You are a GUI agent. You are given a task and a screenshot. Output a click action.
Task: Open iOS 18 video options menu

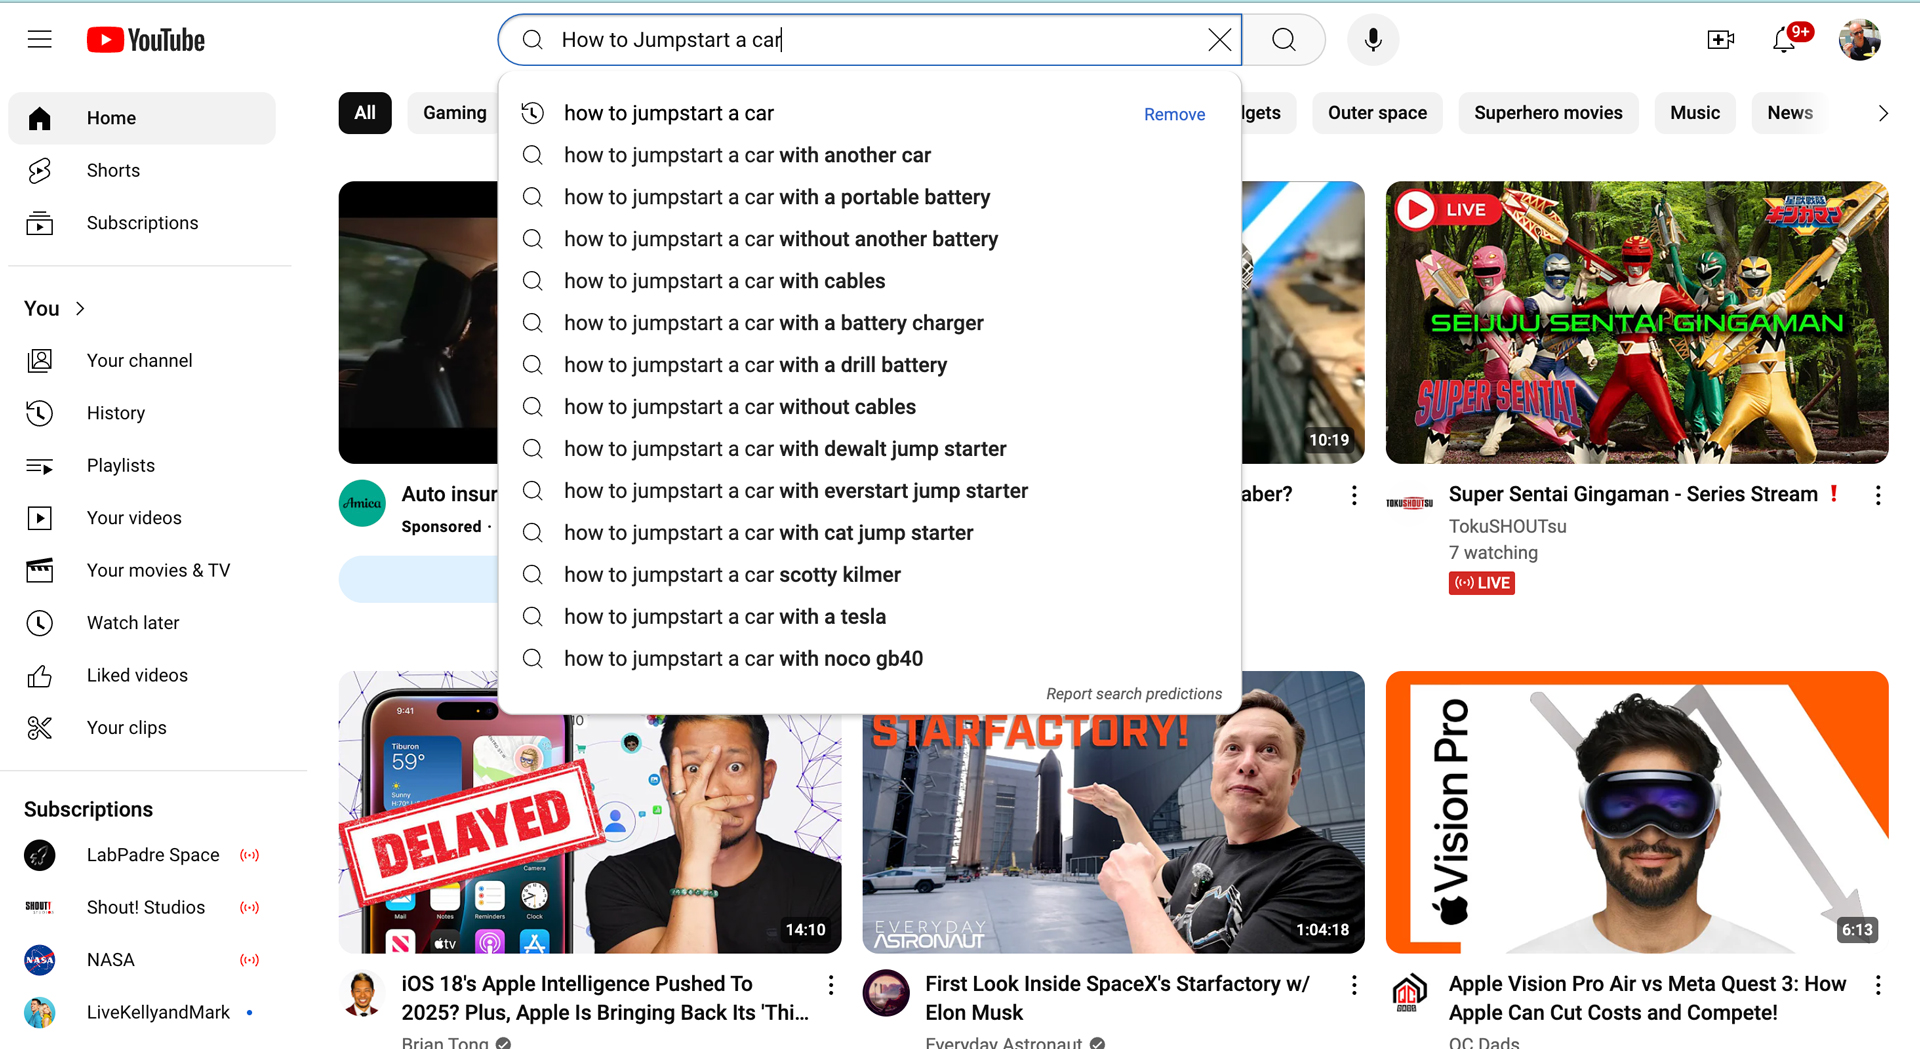831,985
